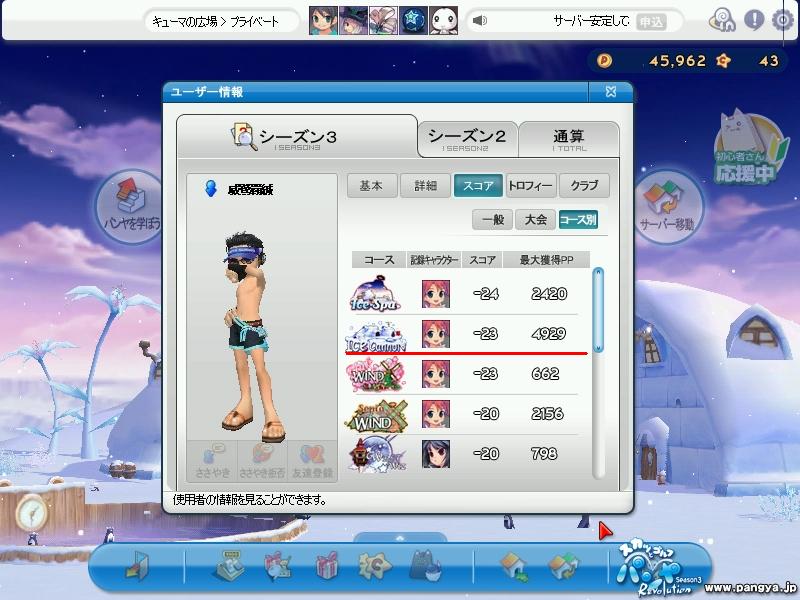Close the ユーザー情報 window
The width and height of the screenshot is (800, 600).
pyautogui.click(x=611, y=91)
